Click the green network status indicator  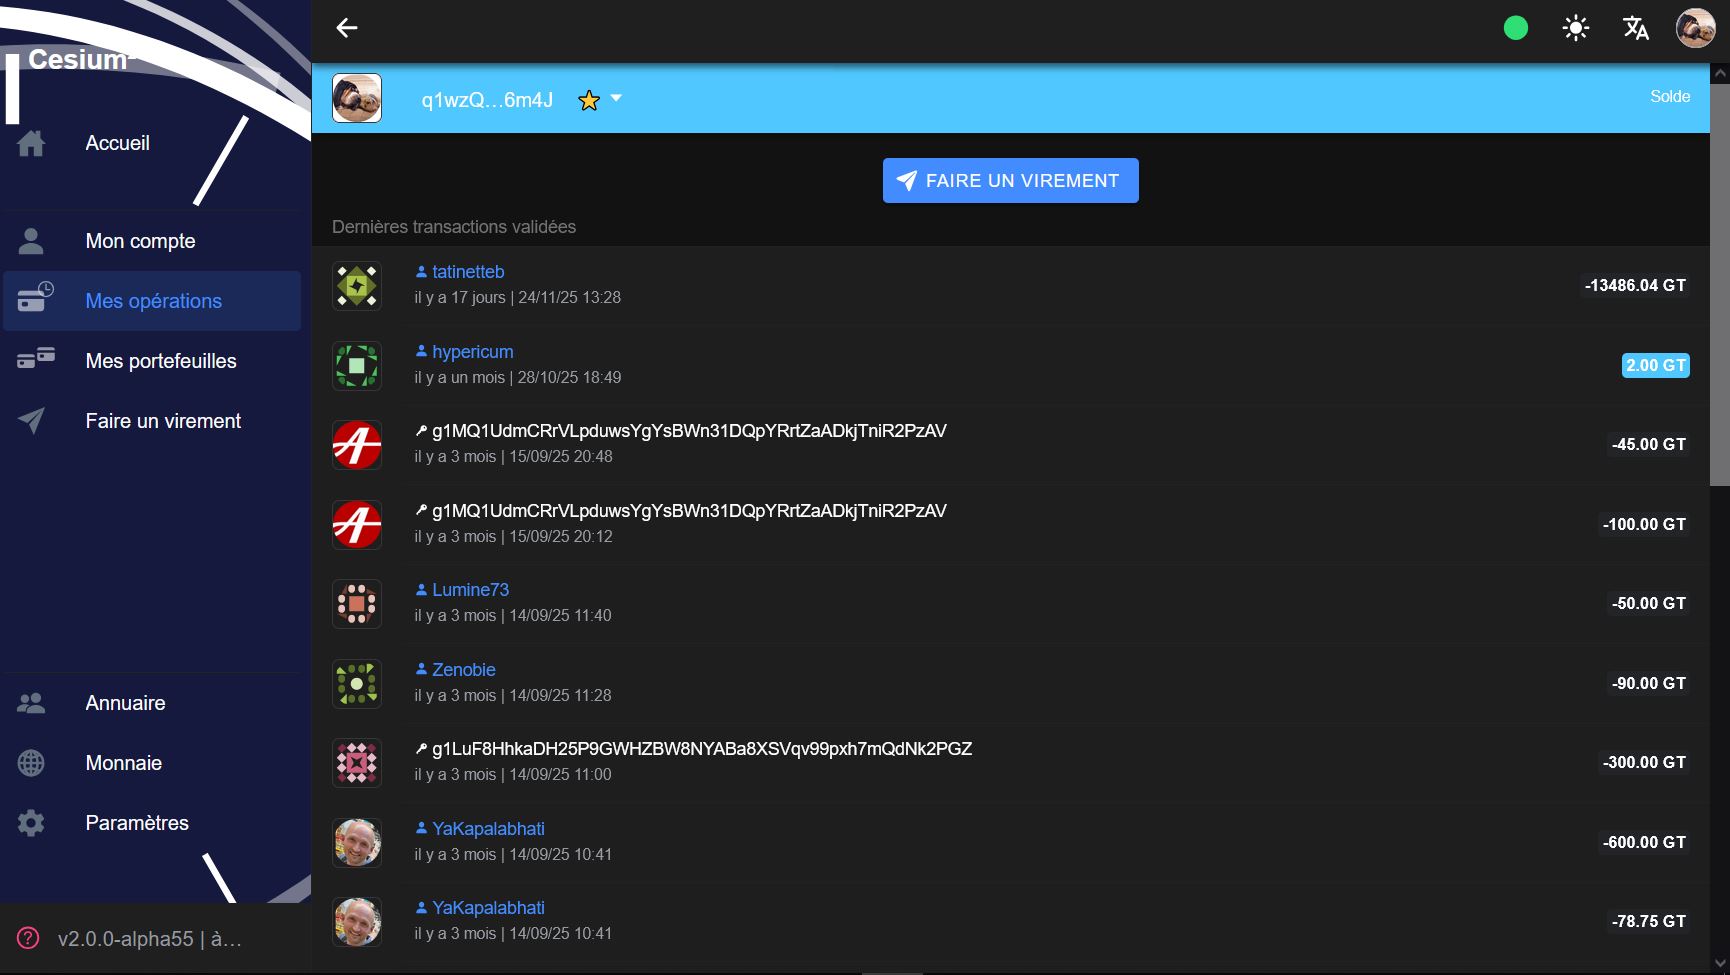1516,28
